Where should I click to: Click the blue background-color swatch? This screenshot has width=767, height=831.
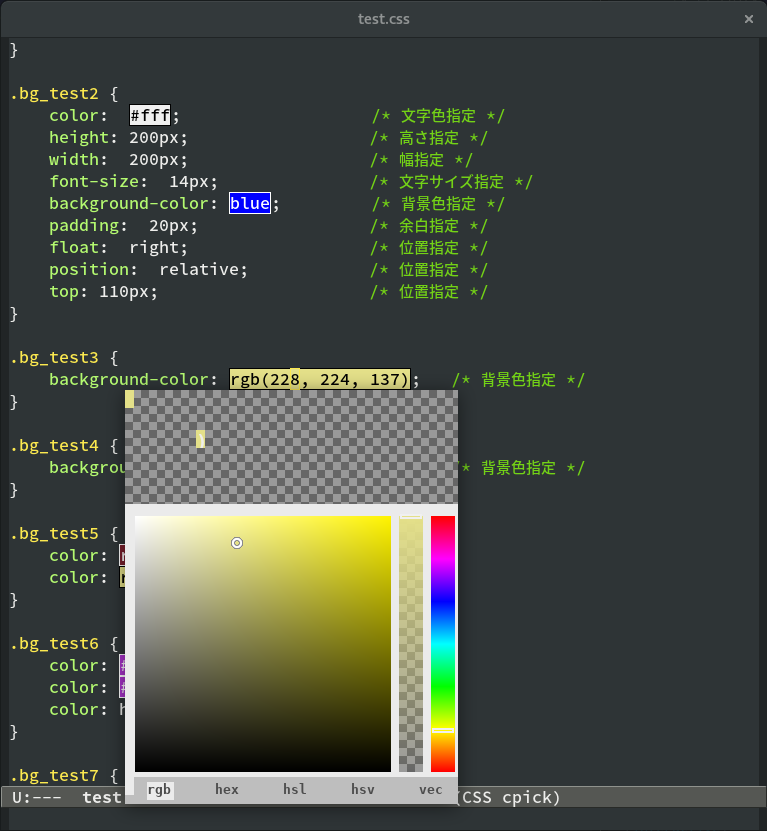click(x=250, y=203)
